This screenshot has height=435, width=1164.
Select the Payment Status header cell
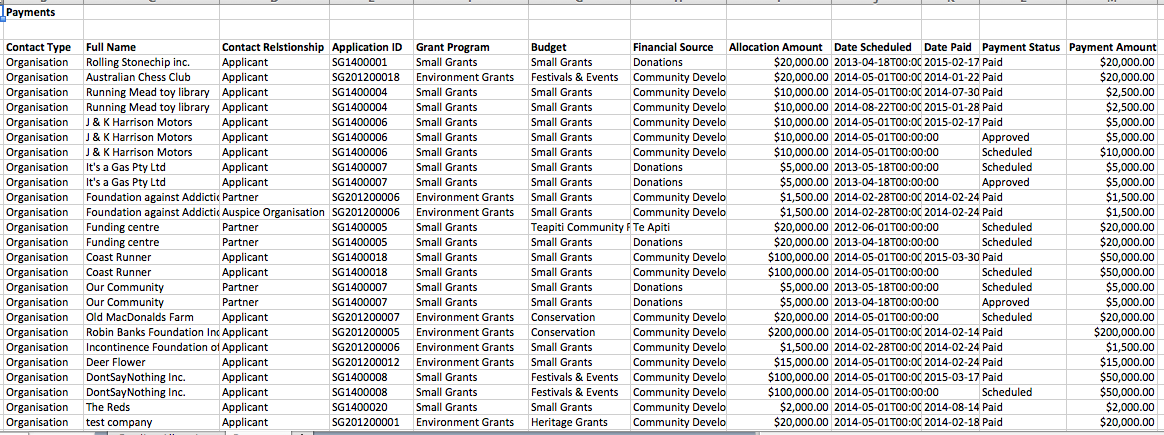tap(1021, 47)
